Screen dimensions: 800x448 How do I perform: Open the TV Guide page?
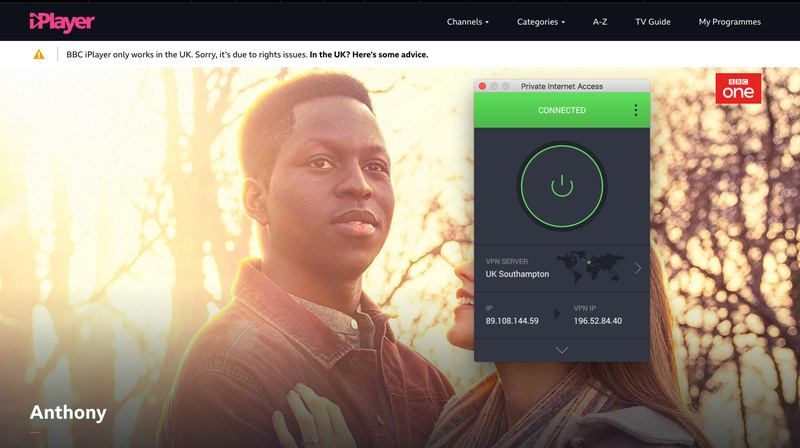(653, 22)
